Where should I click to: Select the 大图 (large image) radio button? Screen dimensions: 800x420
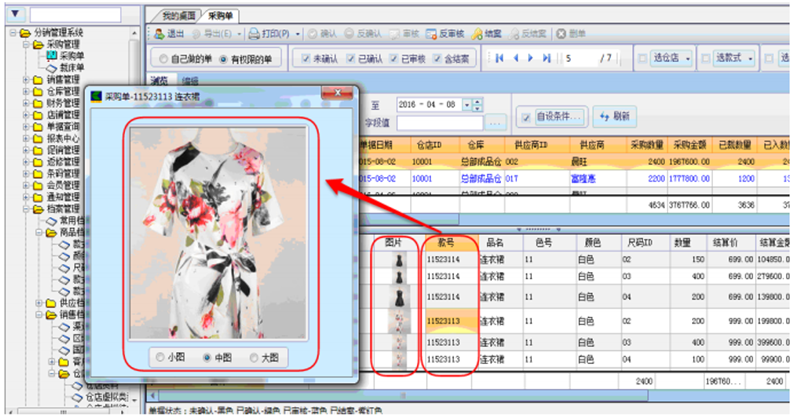pyautogui.click(x=255, y=358)
